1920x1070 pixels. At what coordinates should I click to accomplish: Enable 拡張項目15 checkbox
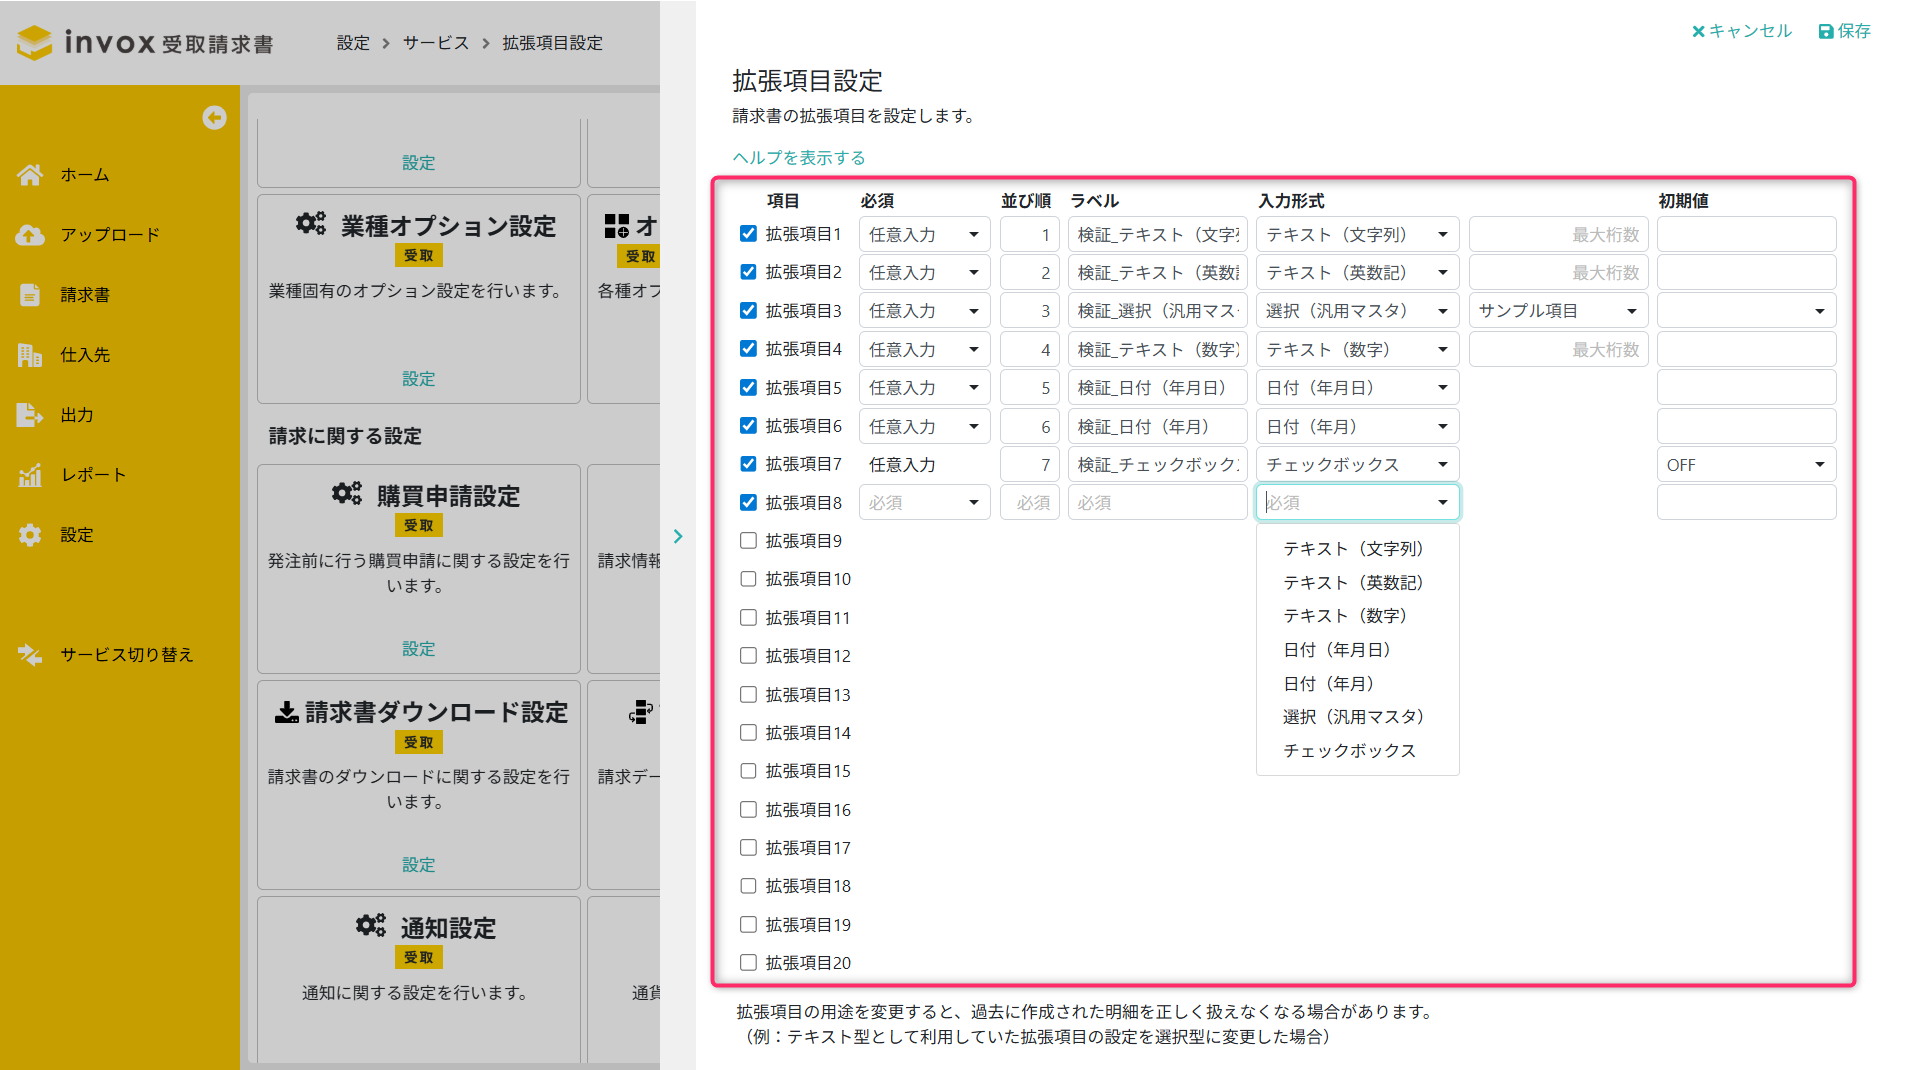point(748,771)
